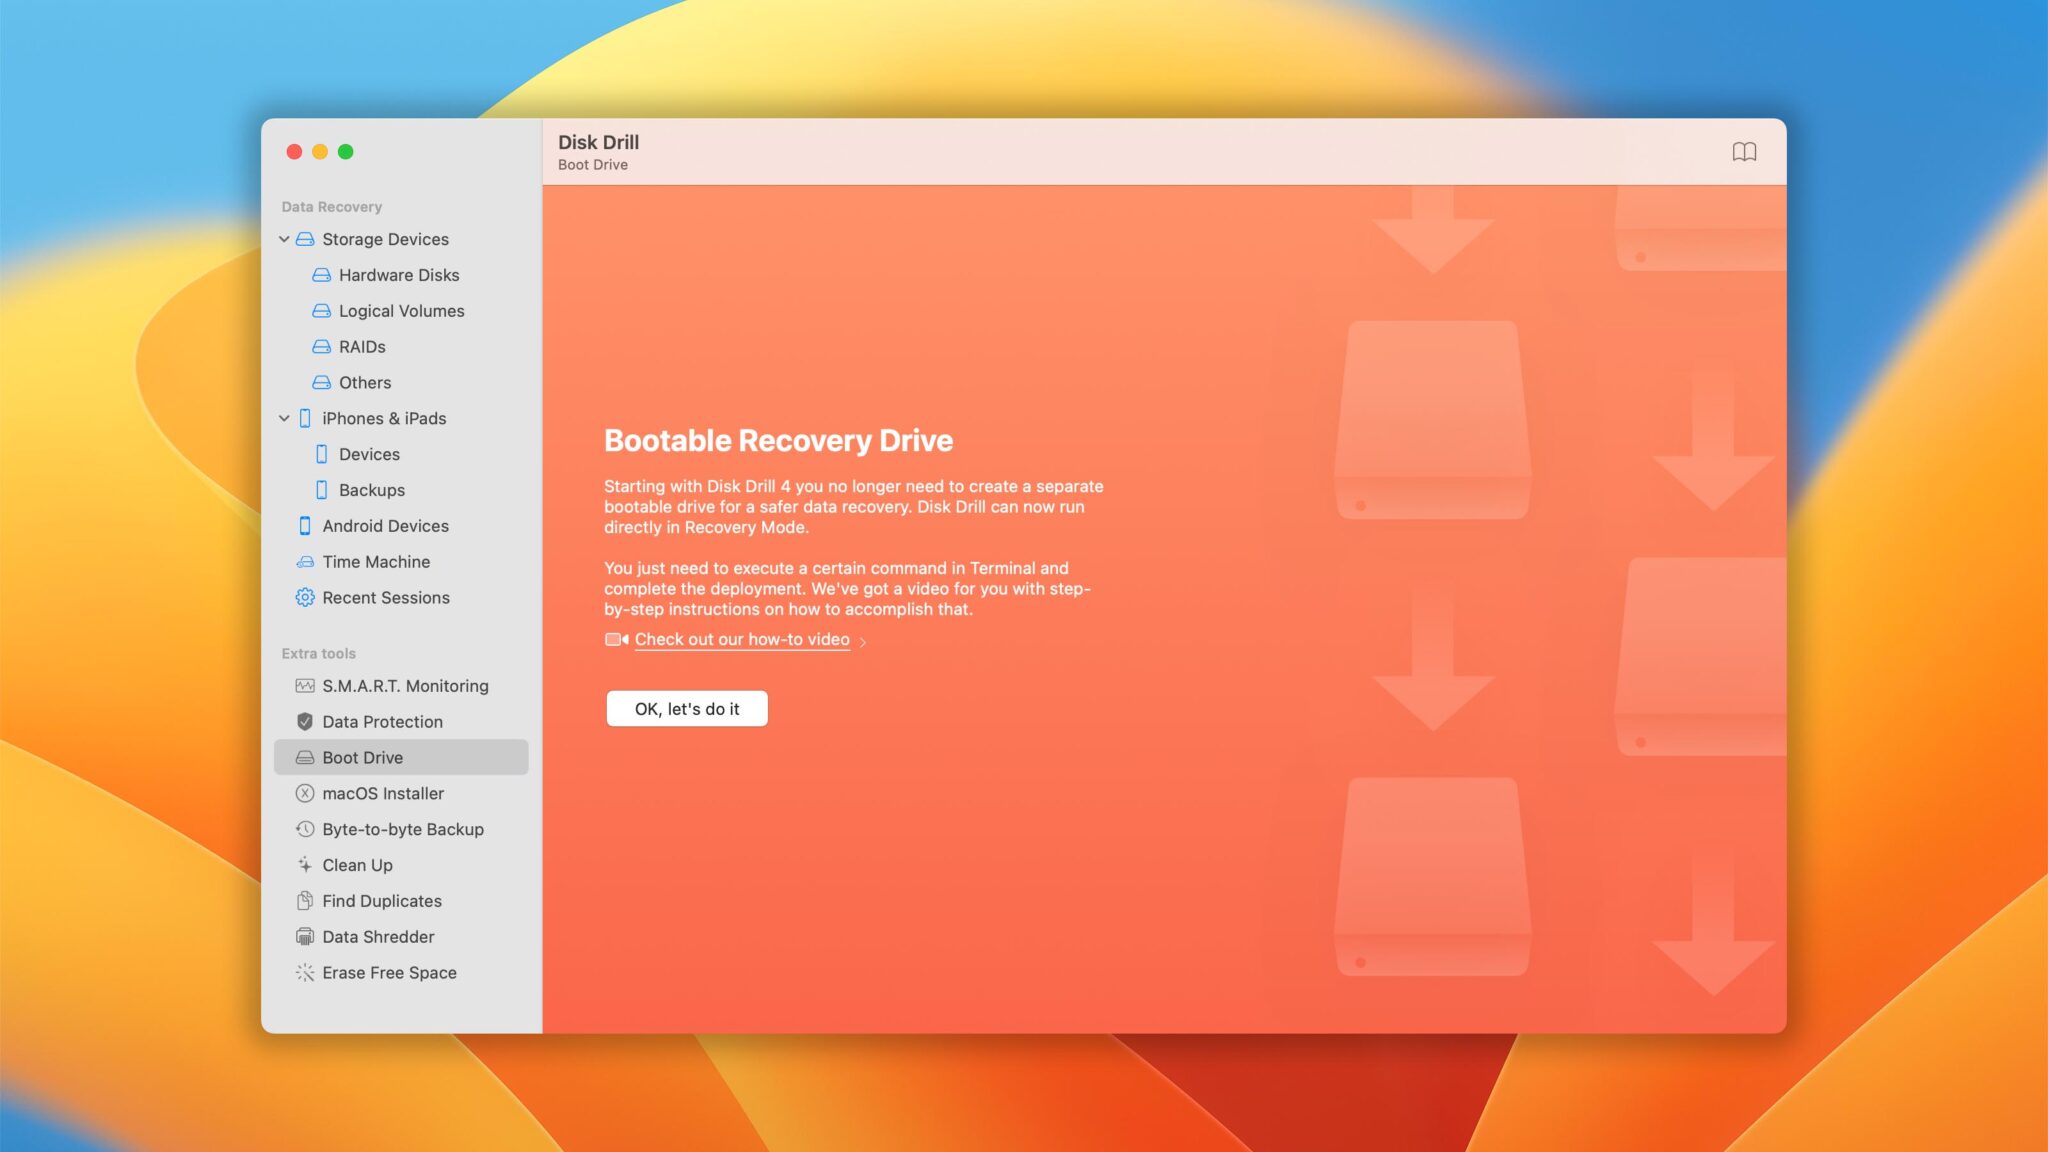
Task: Click the "OK, let's do it" button
Action: tap(687, 708)
